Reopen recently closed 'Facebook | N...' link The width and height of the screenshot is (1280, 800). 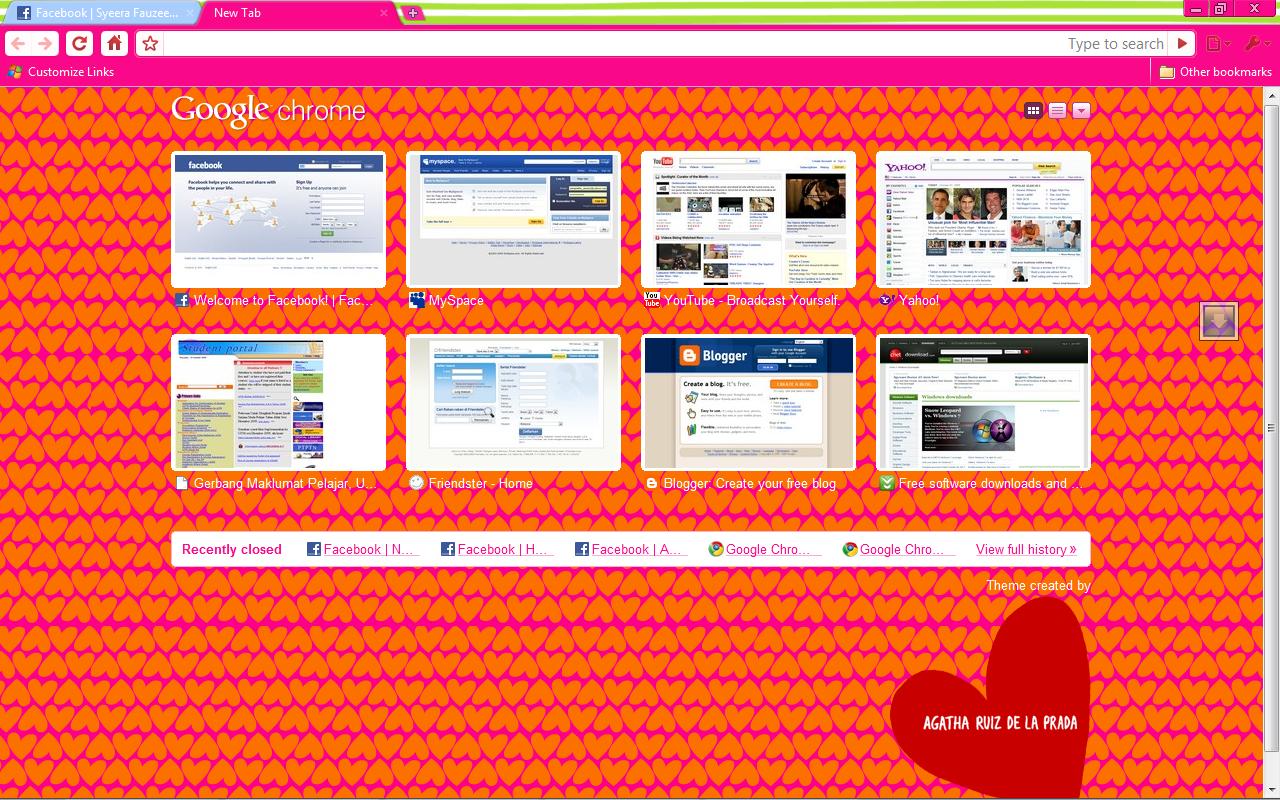pos(361,549)
